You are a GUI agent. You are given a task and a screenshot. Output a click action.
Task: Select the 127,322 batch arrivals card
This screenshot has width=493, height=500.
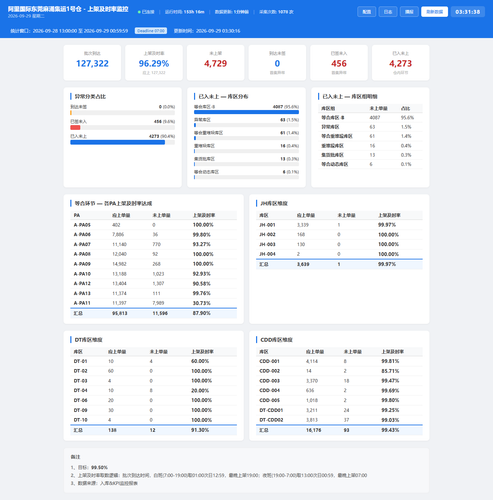point(92,63)
